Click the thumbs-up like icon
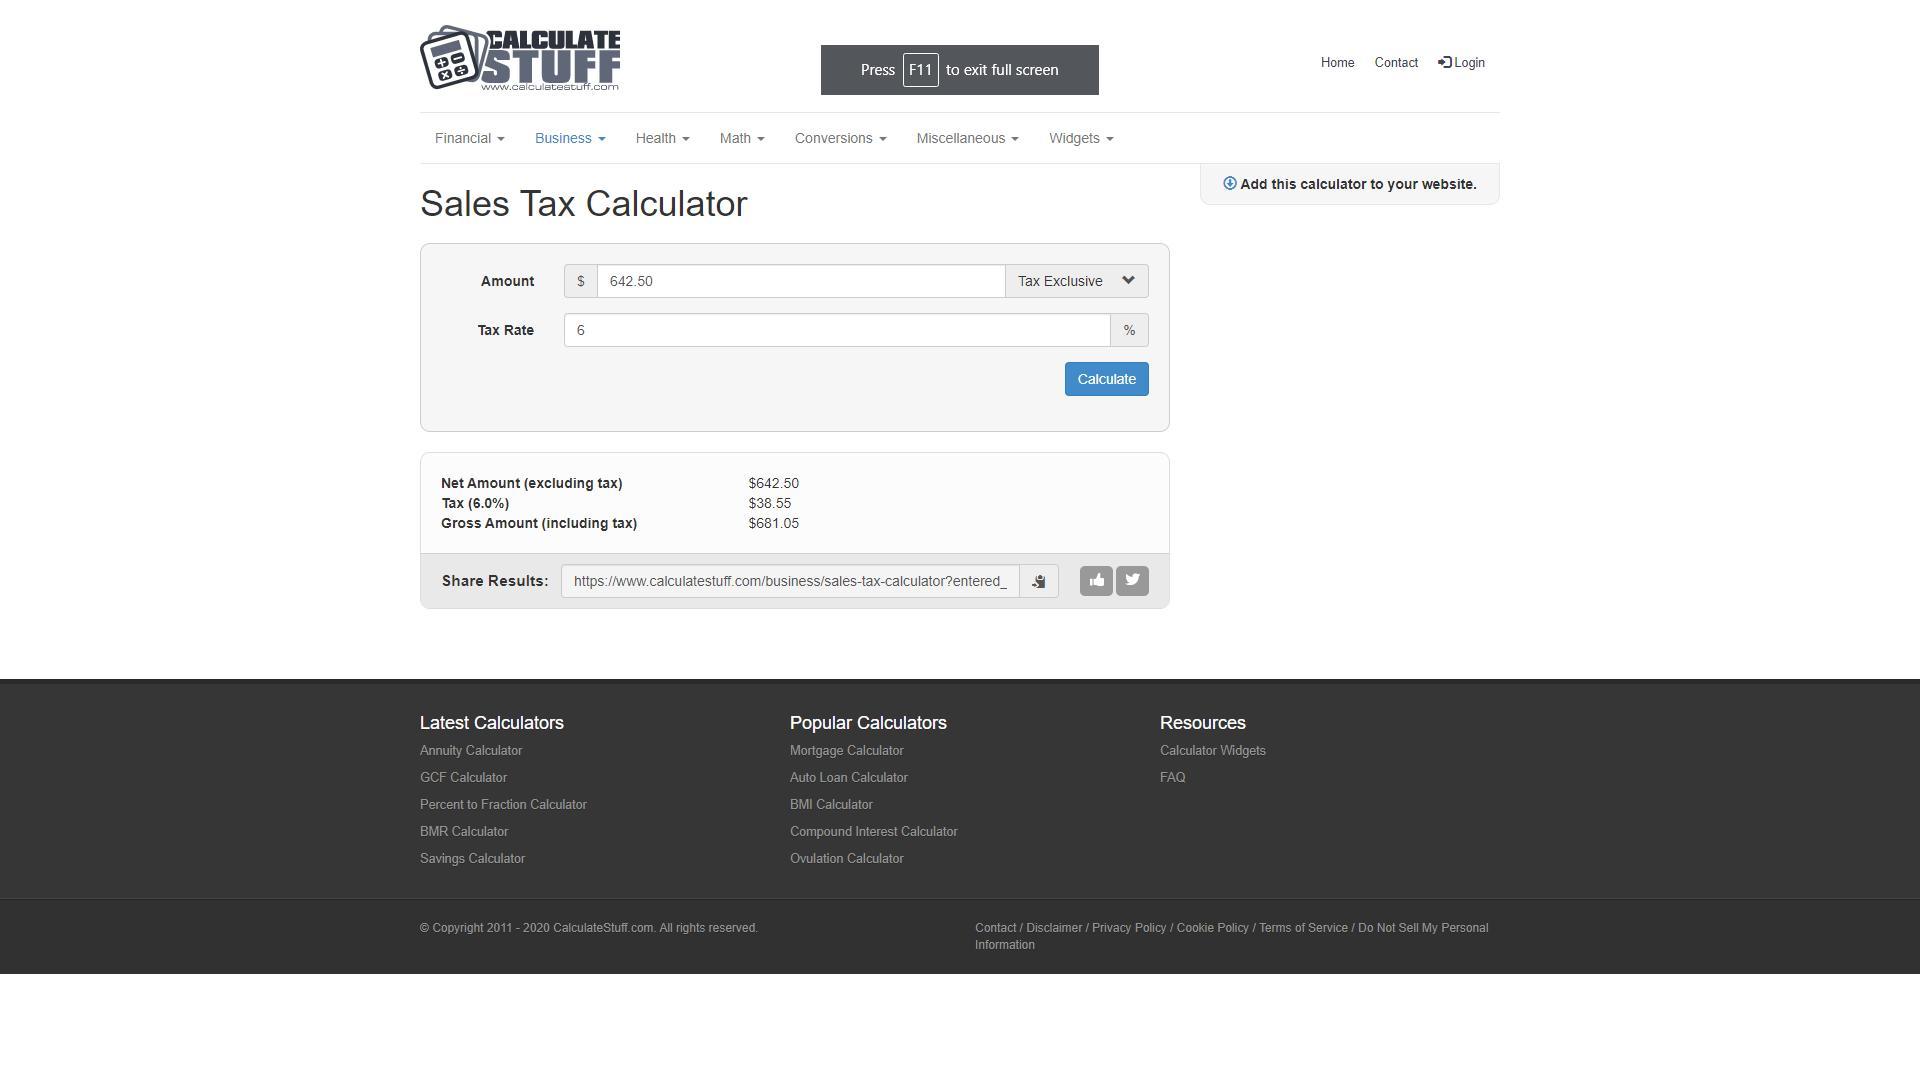The height and width of the screenshot is (1080, 1920). 1096,581
